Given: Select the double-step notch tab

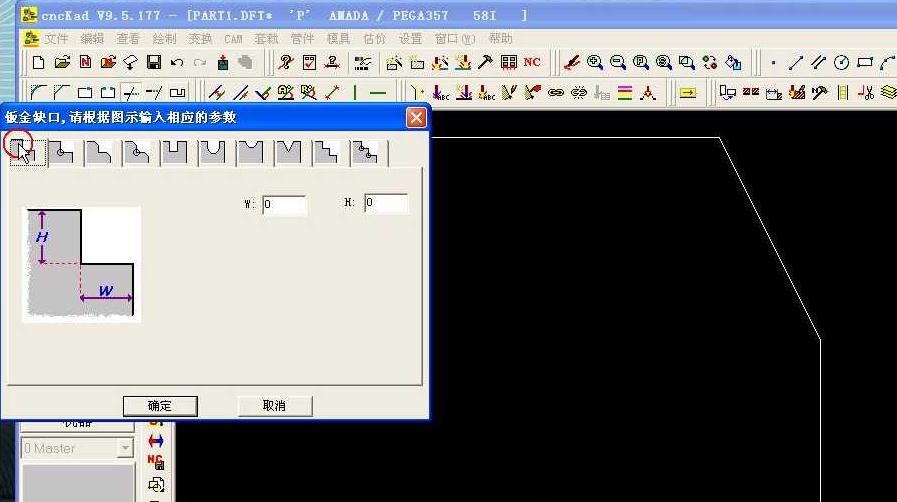Looking at the screenshot, I should (327, 153).
